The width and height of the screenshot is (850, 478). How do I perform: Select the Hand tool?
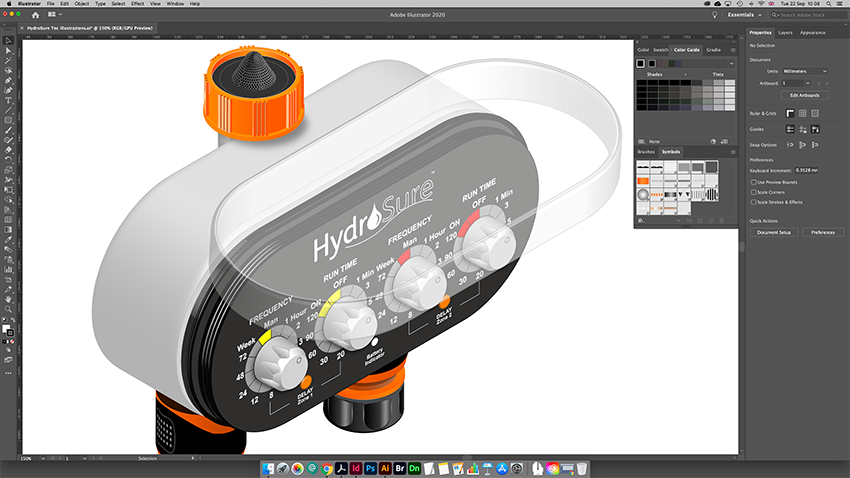click(x=8, y=299)
